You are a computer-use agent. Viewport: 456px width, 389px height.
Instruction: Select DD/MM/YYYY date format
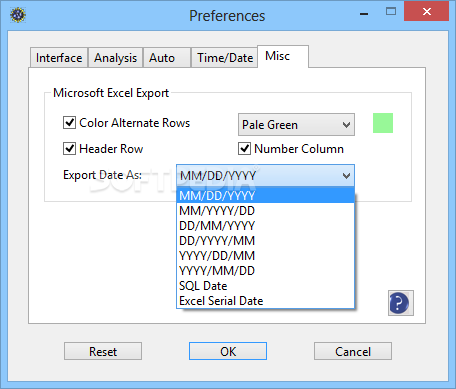coord(265,226)
